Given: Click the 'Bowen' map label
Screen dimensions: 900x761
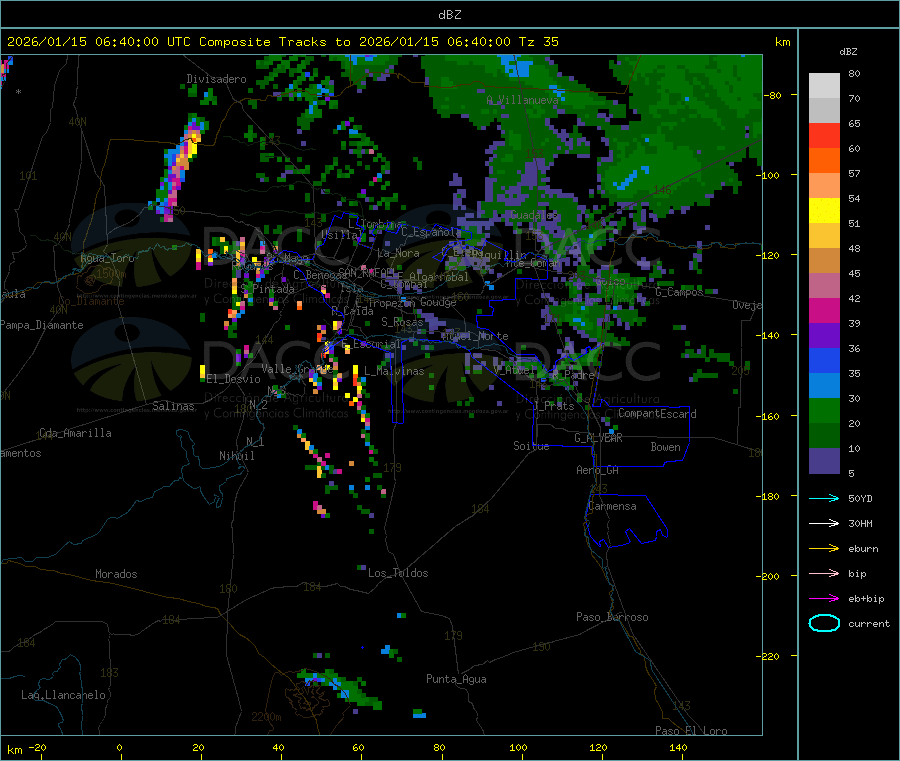Looking at the screenshot, I should [x=665, y=447].
